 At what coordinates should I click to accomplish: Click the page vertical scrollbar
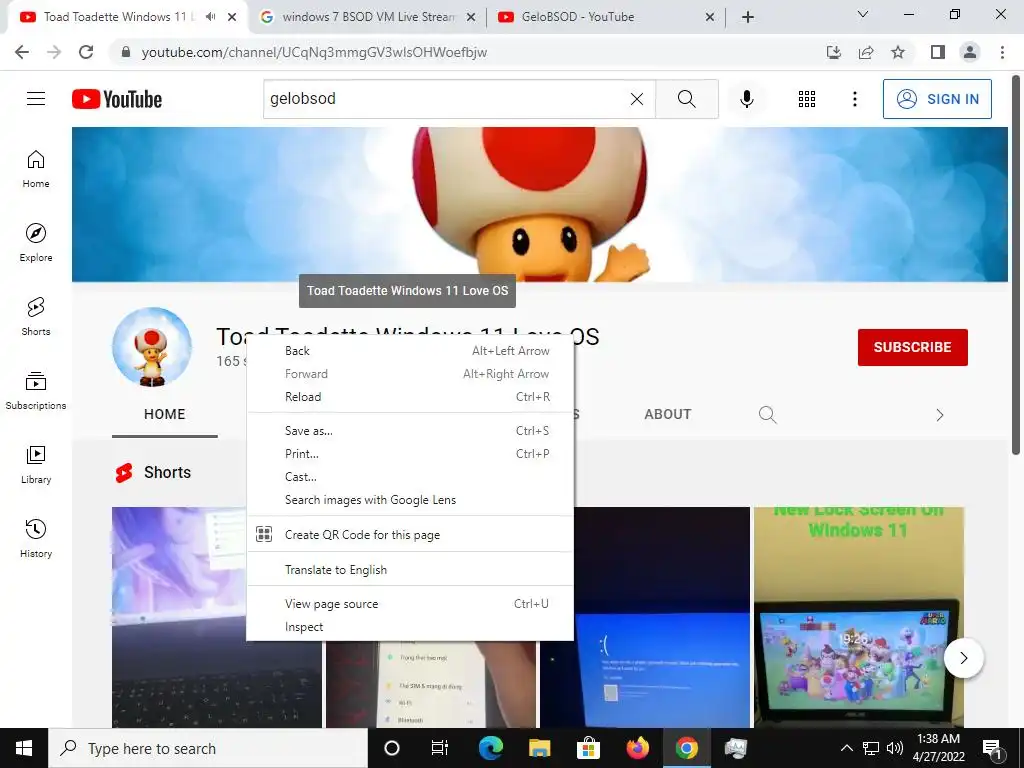point(1016,264)
